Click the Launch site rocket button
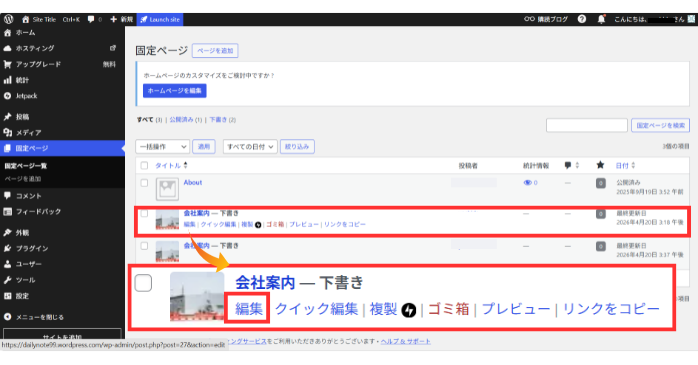698x365 pixels. (x=160, y=19)
